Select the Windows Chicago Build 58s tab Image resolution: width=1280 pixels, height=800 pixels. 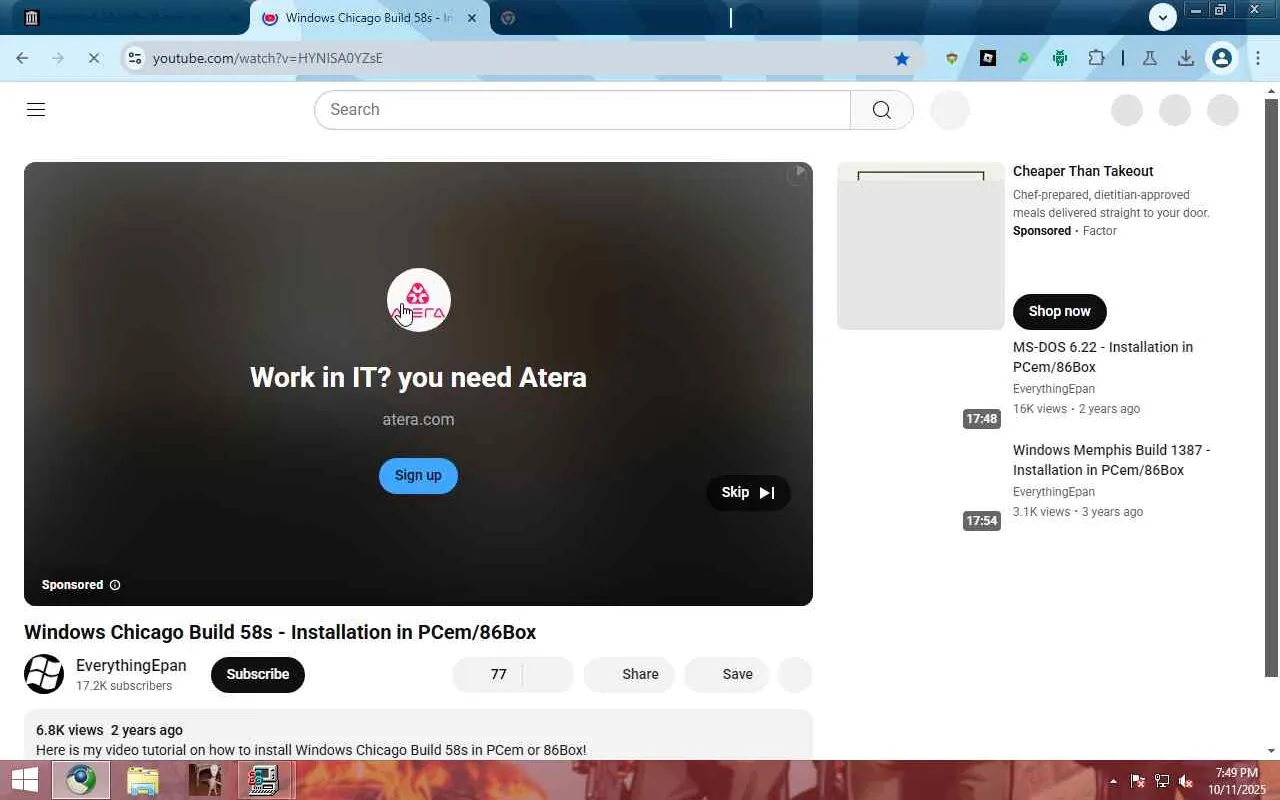tap(370, 18)
